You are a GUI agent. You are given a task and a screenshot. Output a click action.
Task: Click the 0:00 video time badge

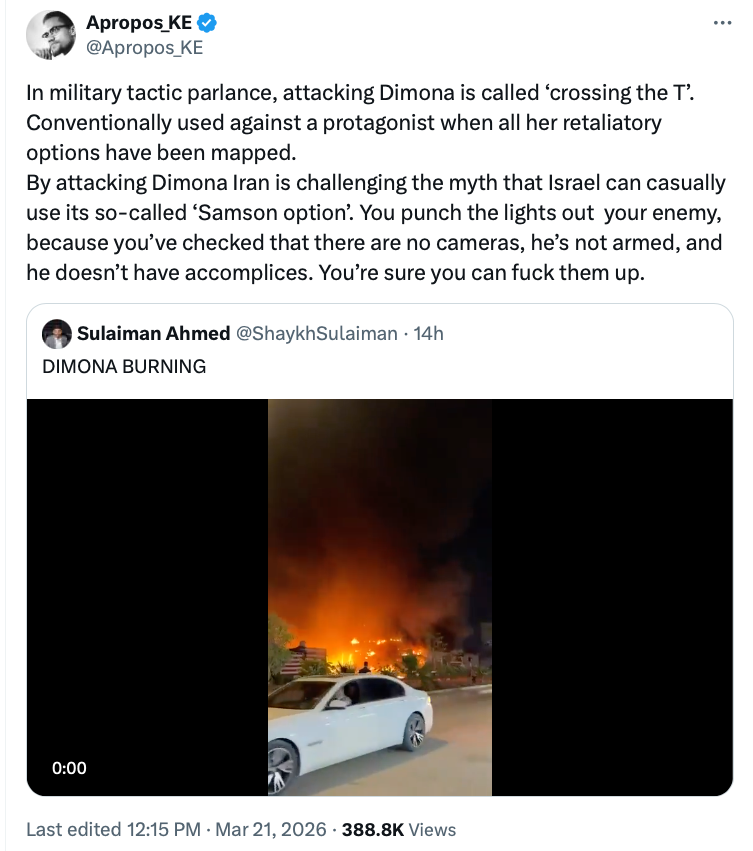click(x=69, y=768)
